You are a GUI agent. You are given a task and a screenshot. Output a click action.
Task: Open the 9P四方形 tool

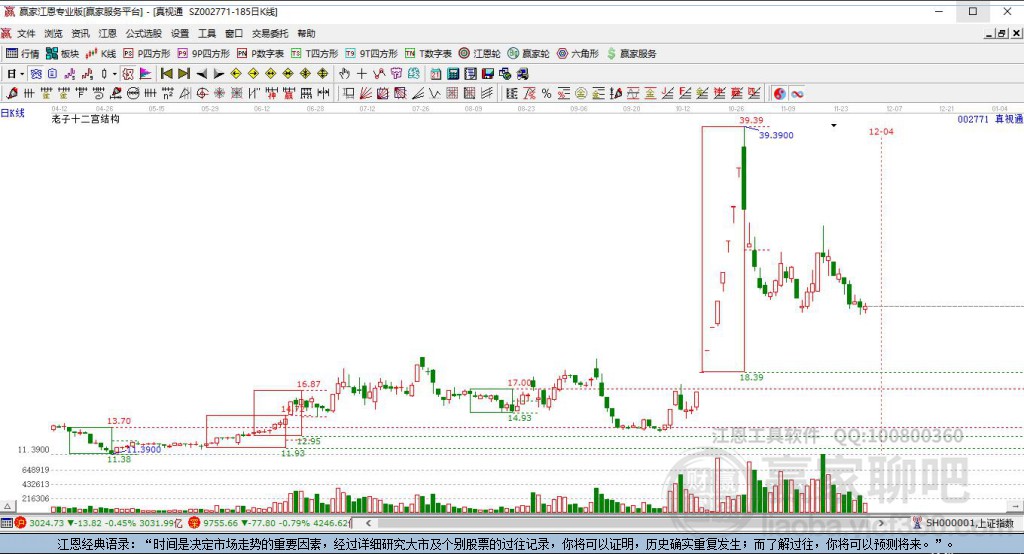(203, 54)
